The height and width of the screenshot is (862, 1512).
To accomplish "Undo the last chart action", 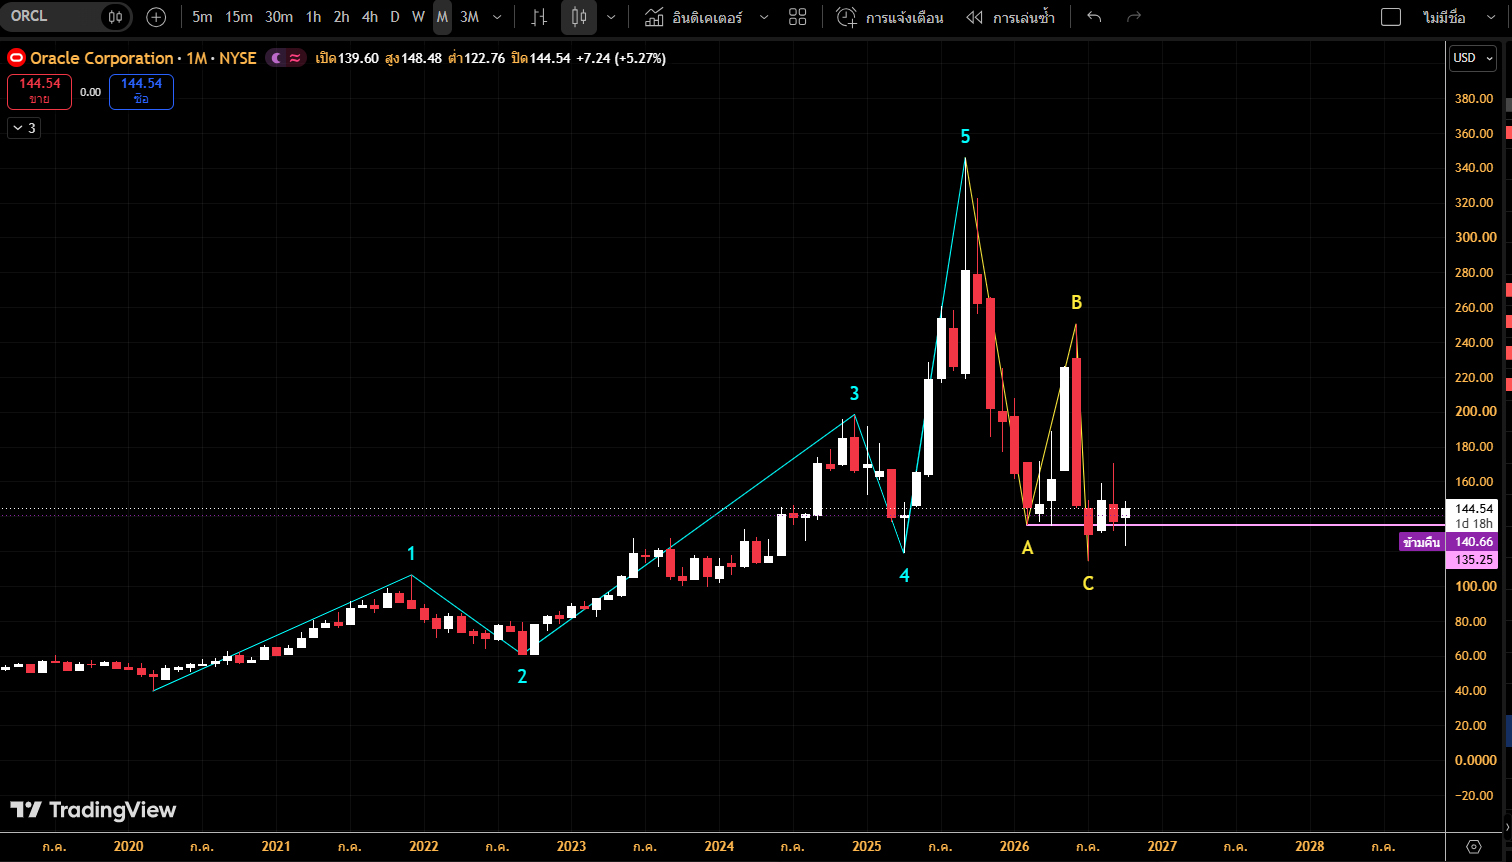I will pyautogui.click(x=1095, y=16).
